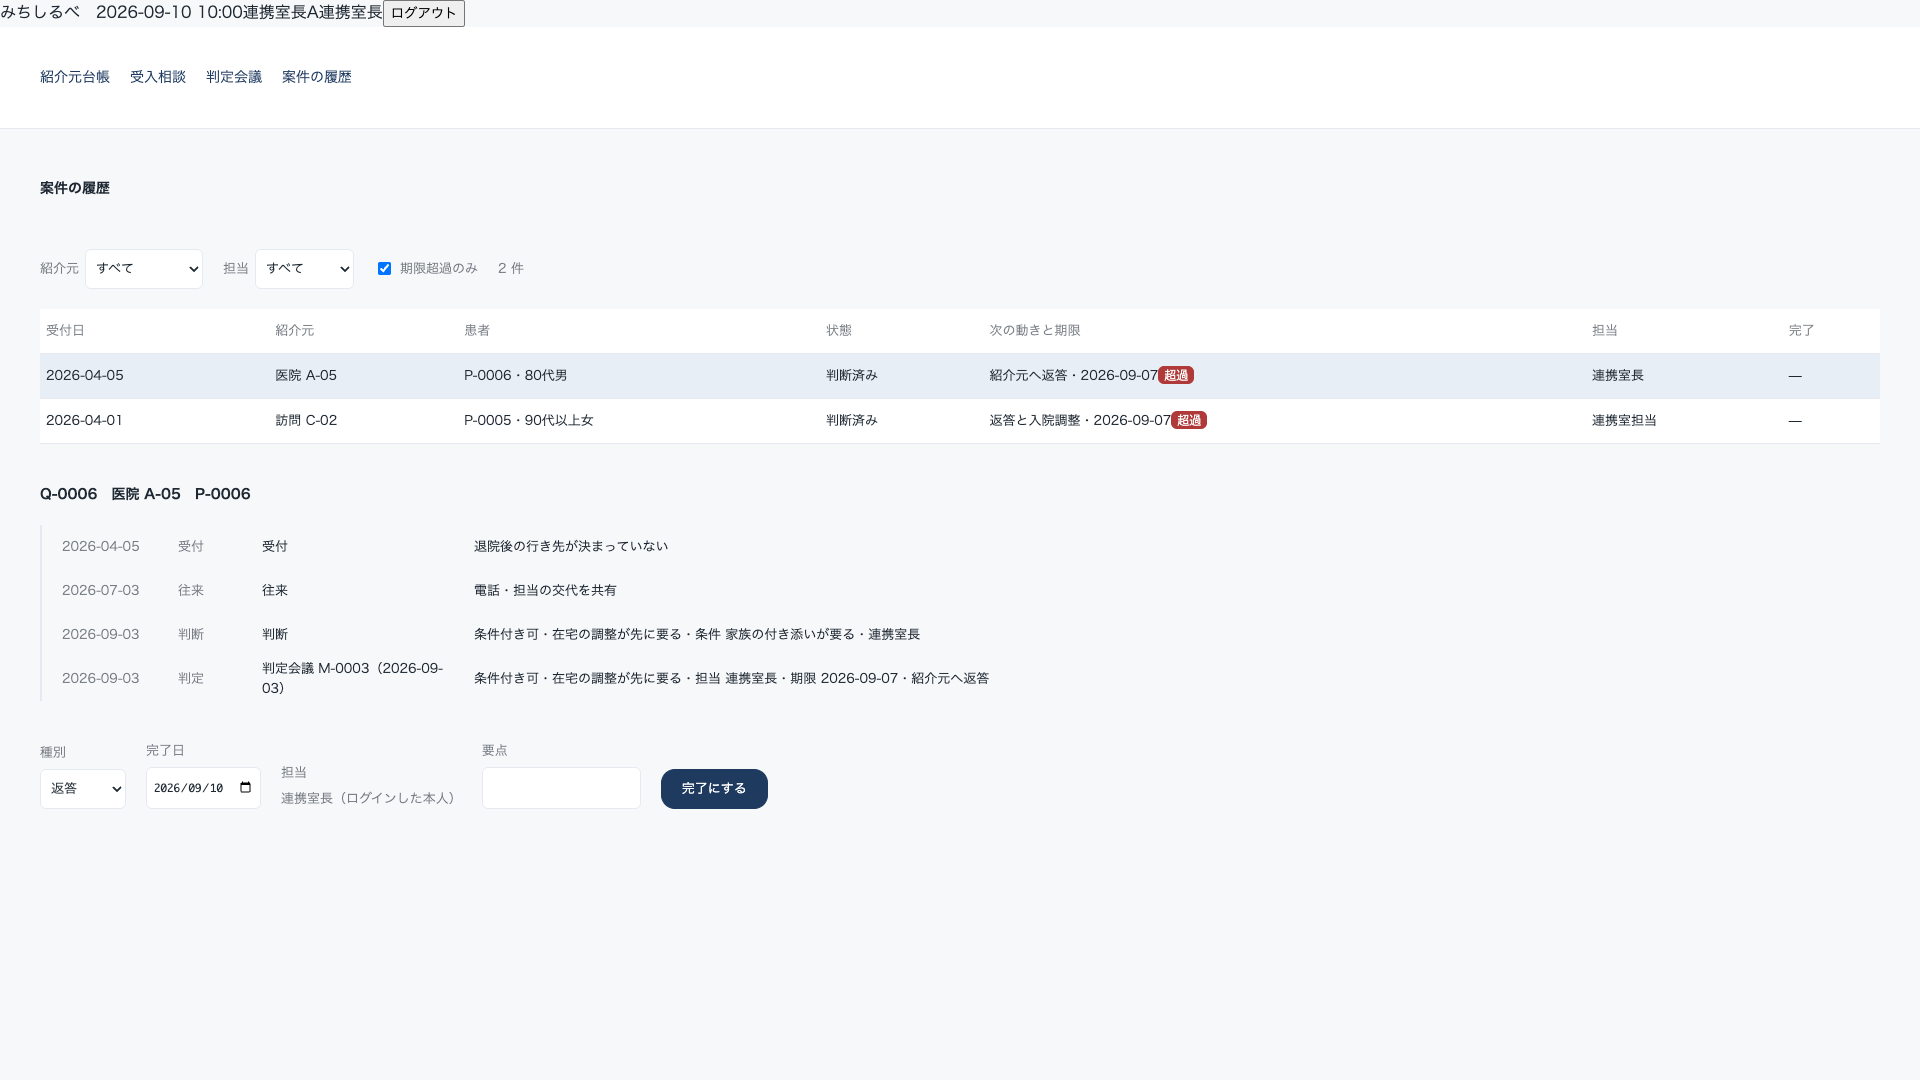Click the 超過 badge on 紹介元へ返答 row
Viewport: 1920px width, 1080px height.
(x=1176, y=376)
